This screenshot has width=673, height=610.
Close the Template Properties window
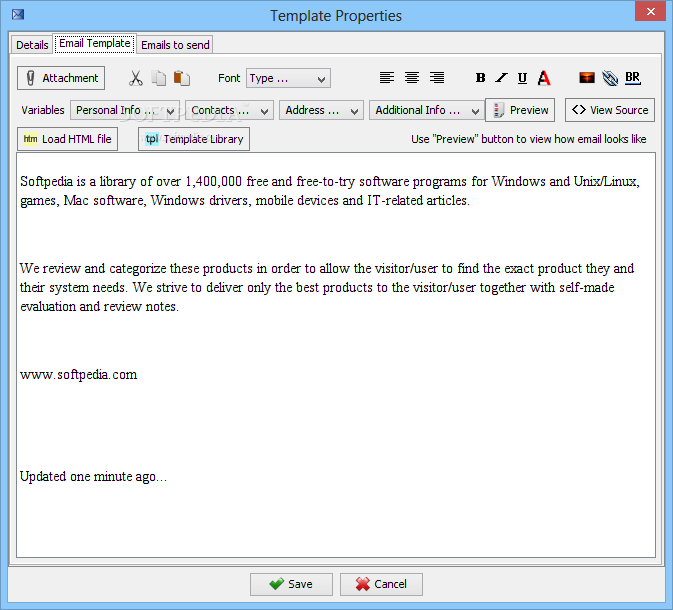[x=650, y=11]
